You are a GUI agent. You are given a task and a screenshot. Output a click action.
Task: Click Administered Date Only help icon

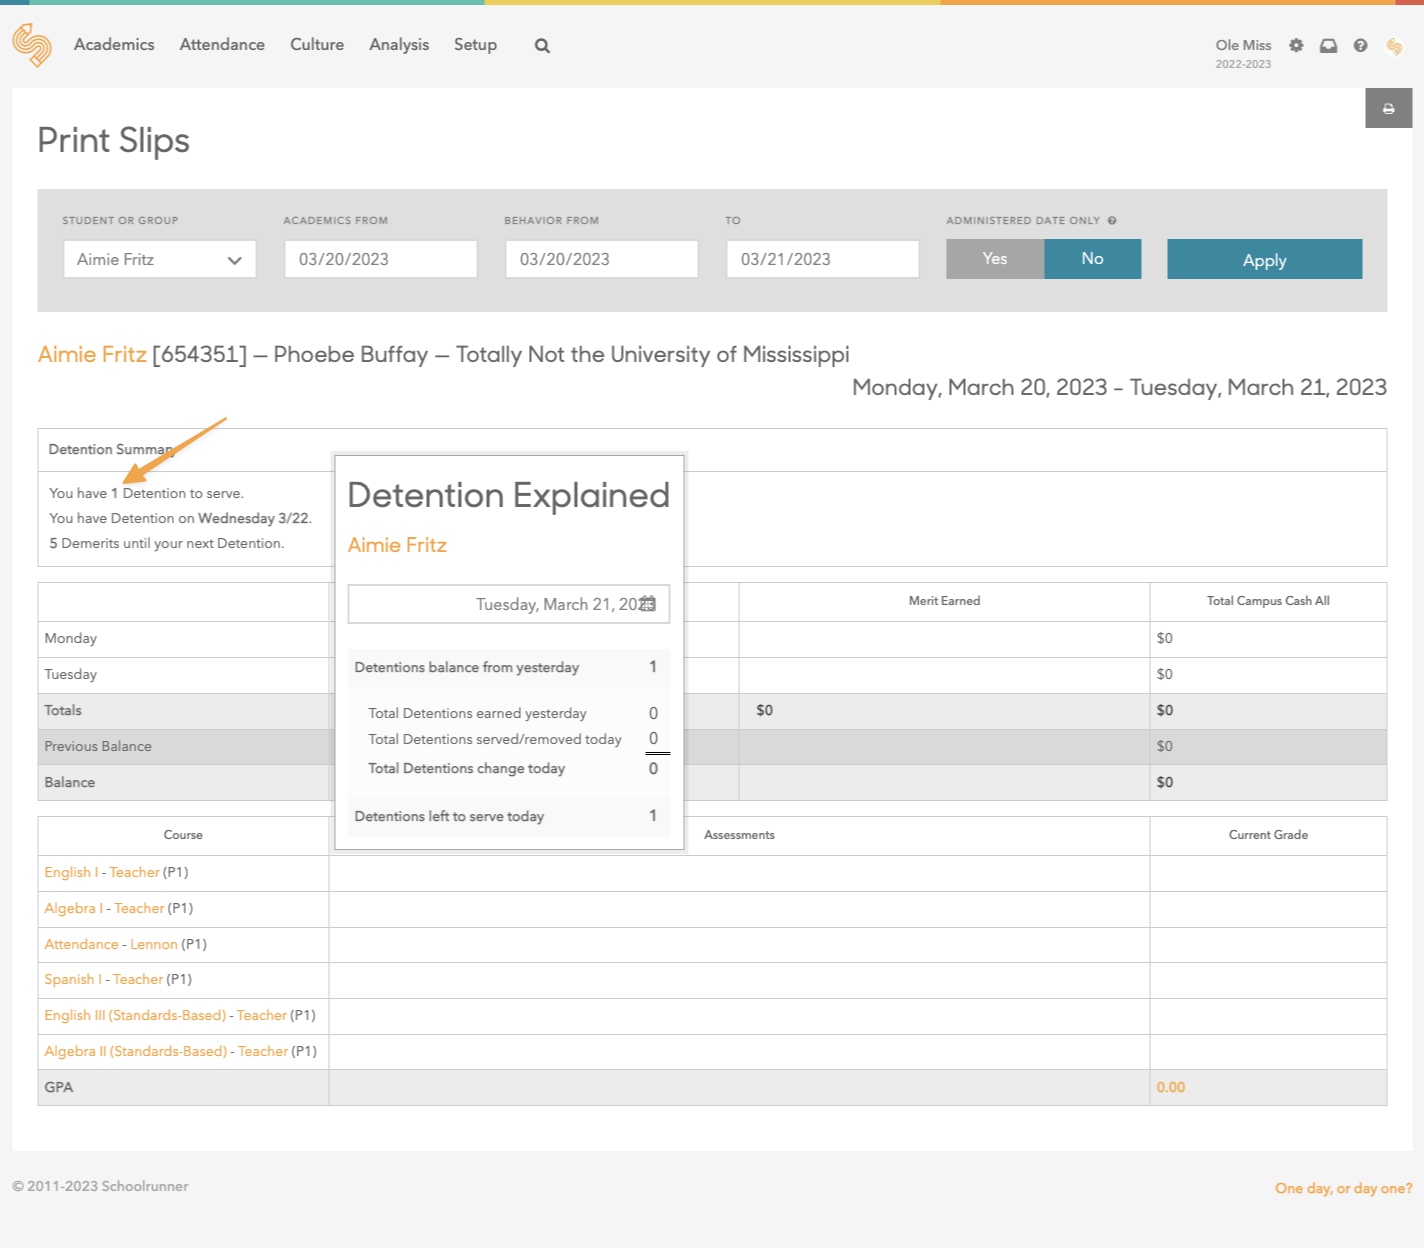pos(1112,221)
